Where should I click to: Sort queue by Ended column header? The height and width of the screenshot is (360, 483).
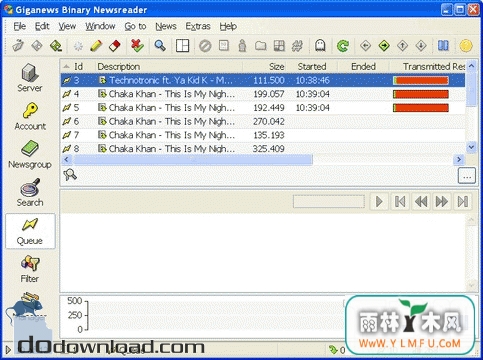click(363, 66)
